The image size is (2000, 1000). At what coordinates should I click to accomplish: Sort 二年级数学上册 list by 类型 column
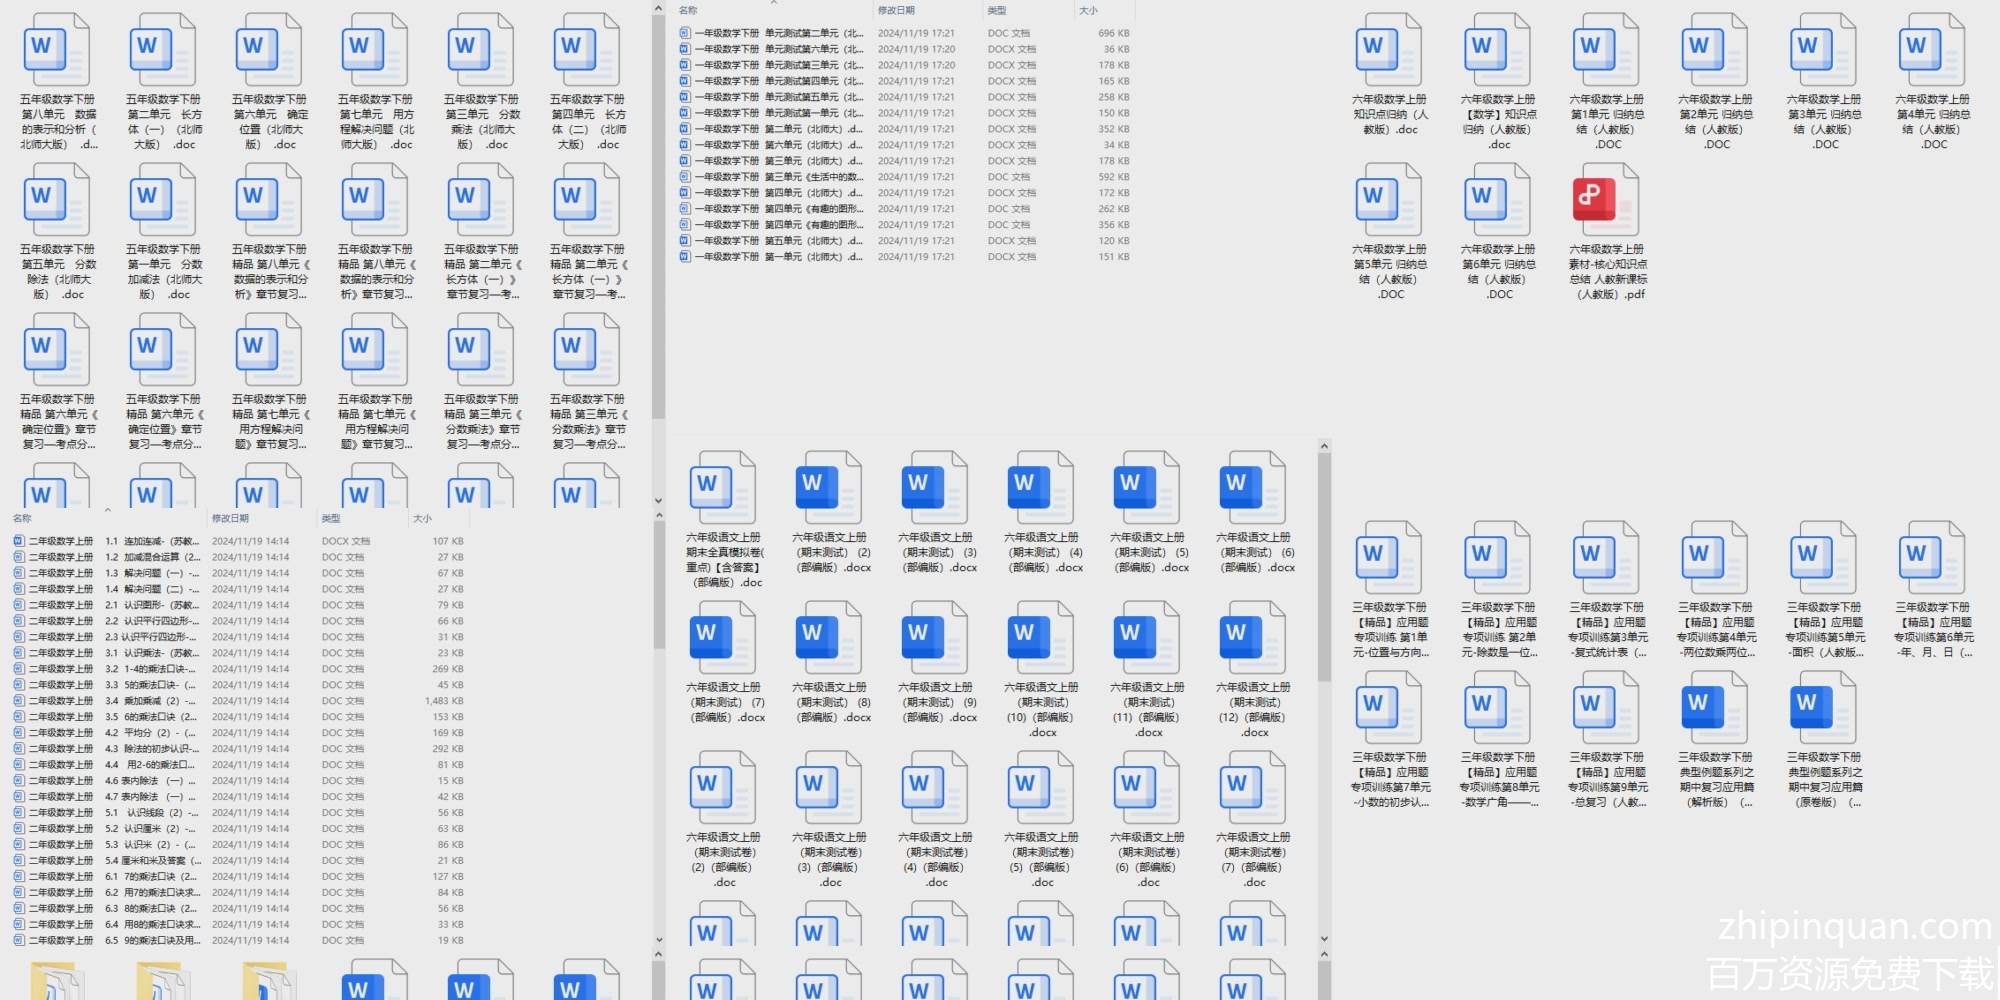pyautogui.click(x=331, y=518)
